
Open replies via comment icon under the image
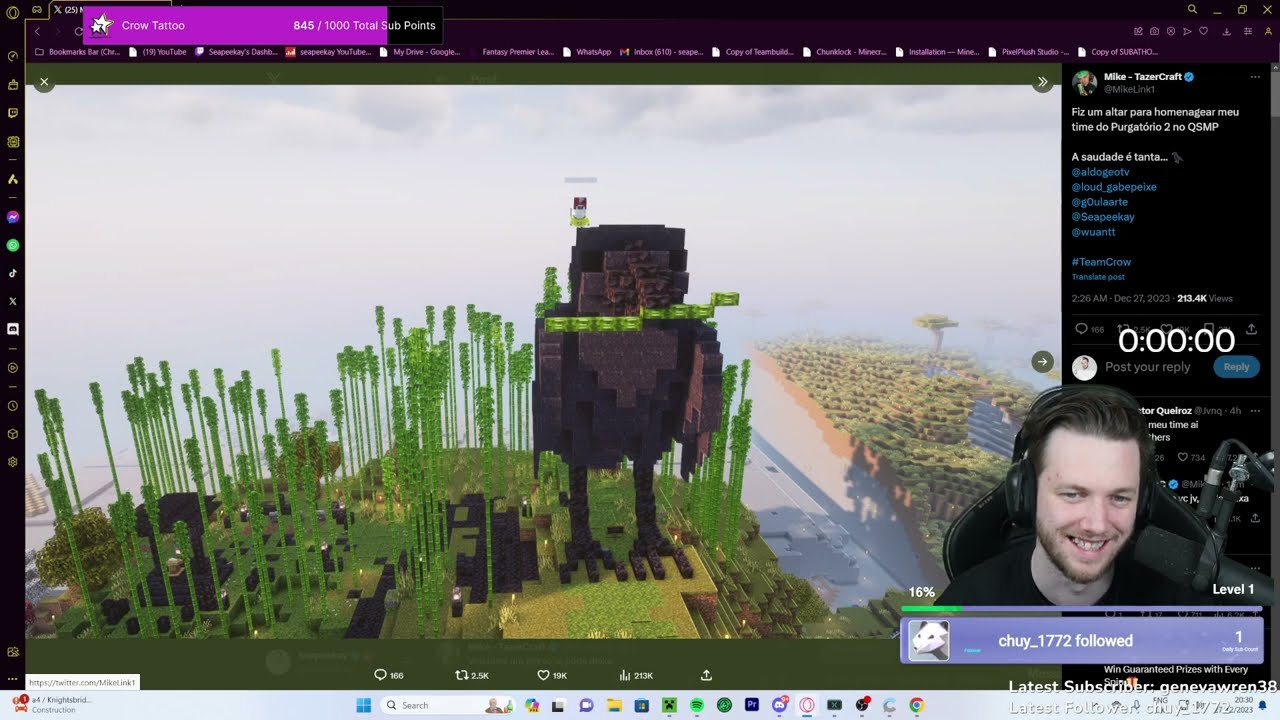tap(380, 675)
